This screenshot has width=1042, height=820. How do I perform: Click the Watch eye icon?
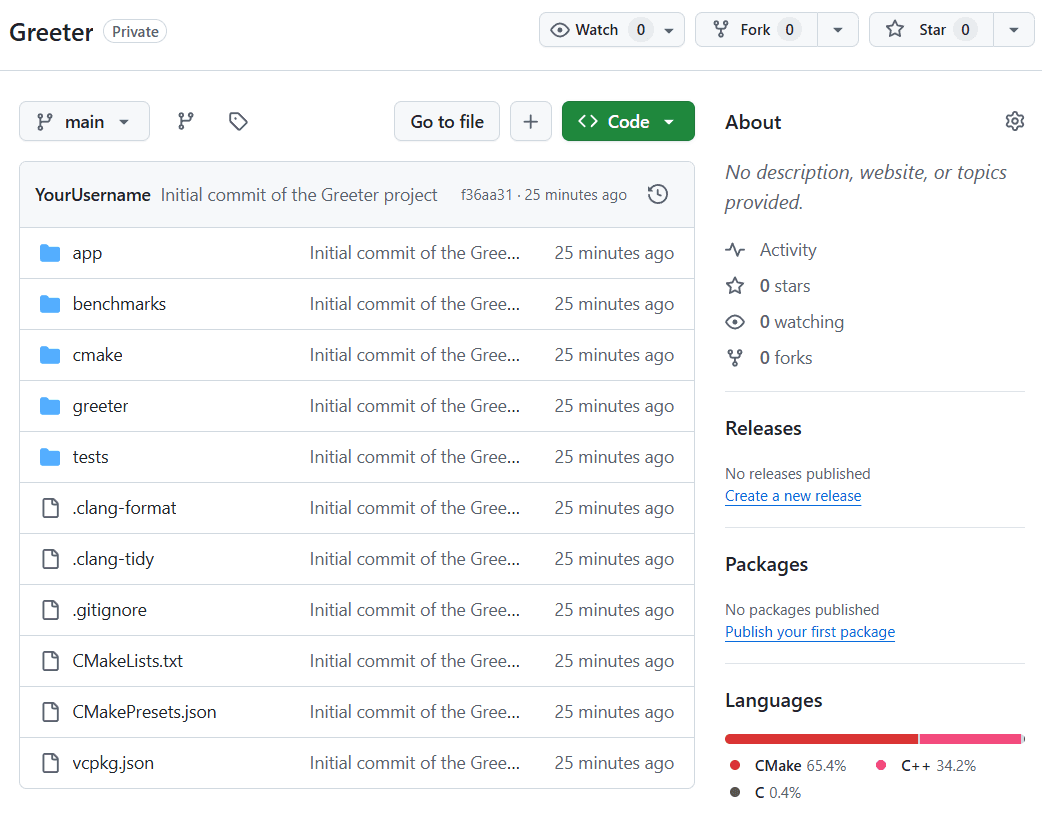[560, 29]
